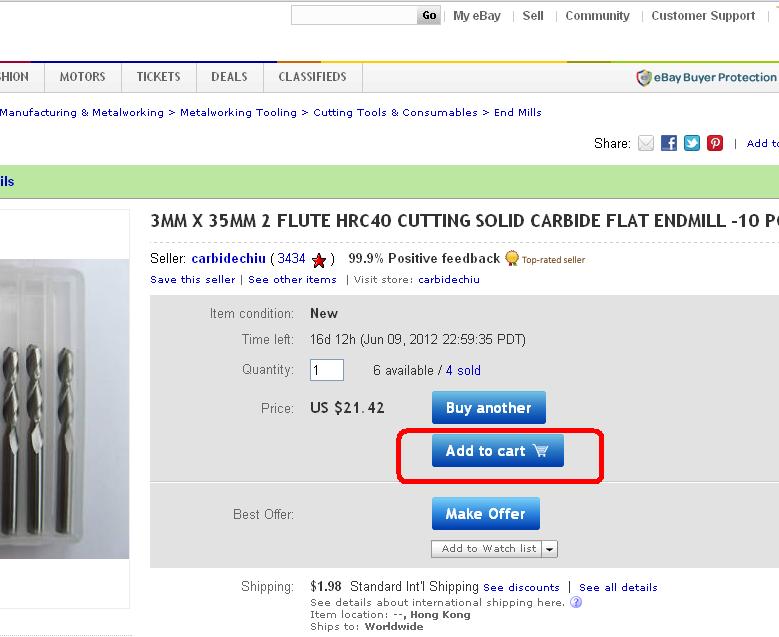Share this item on Twitter
779x637 pixels.
pos(692,144)
